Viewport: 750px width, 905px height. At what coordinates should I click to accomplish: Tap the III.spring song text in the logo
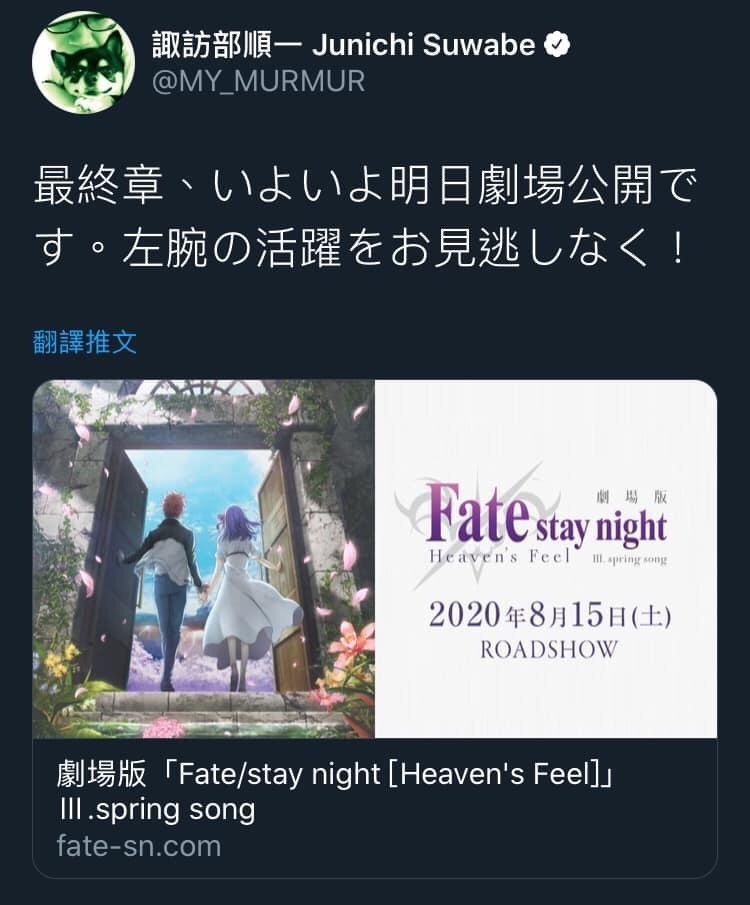pyautogui.click(x=630, y=559)
